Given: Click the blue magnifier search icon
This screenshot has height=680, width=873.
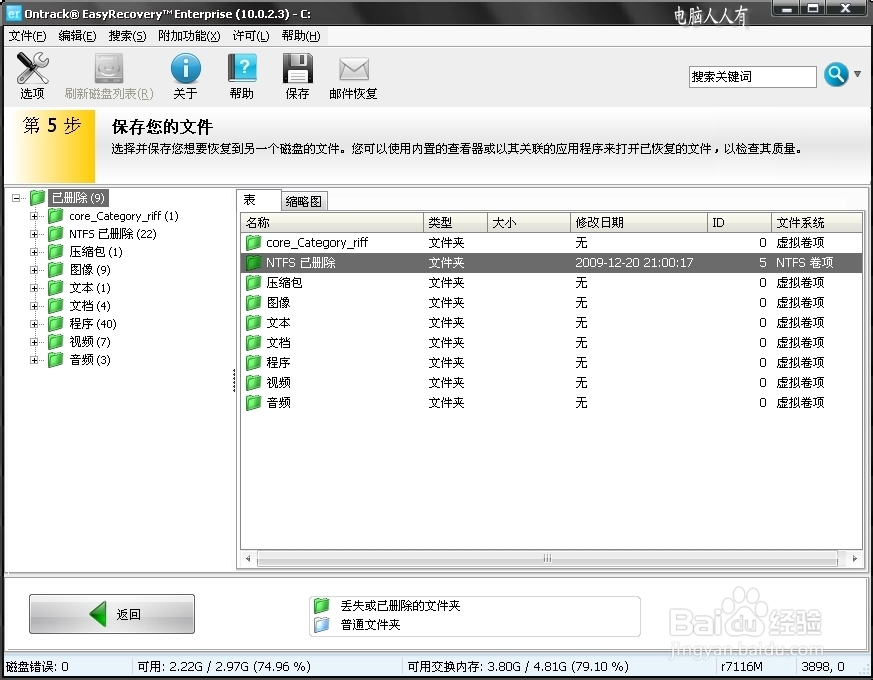Looking at the screenshot, I should pyautogui.click(x=836, y=75).
